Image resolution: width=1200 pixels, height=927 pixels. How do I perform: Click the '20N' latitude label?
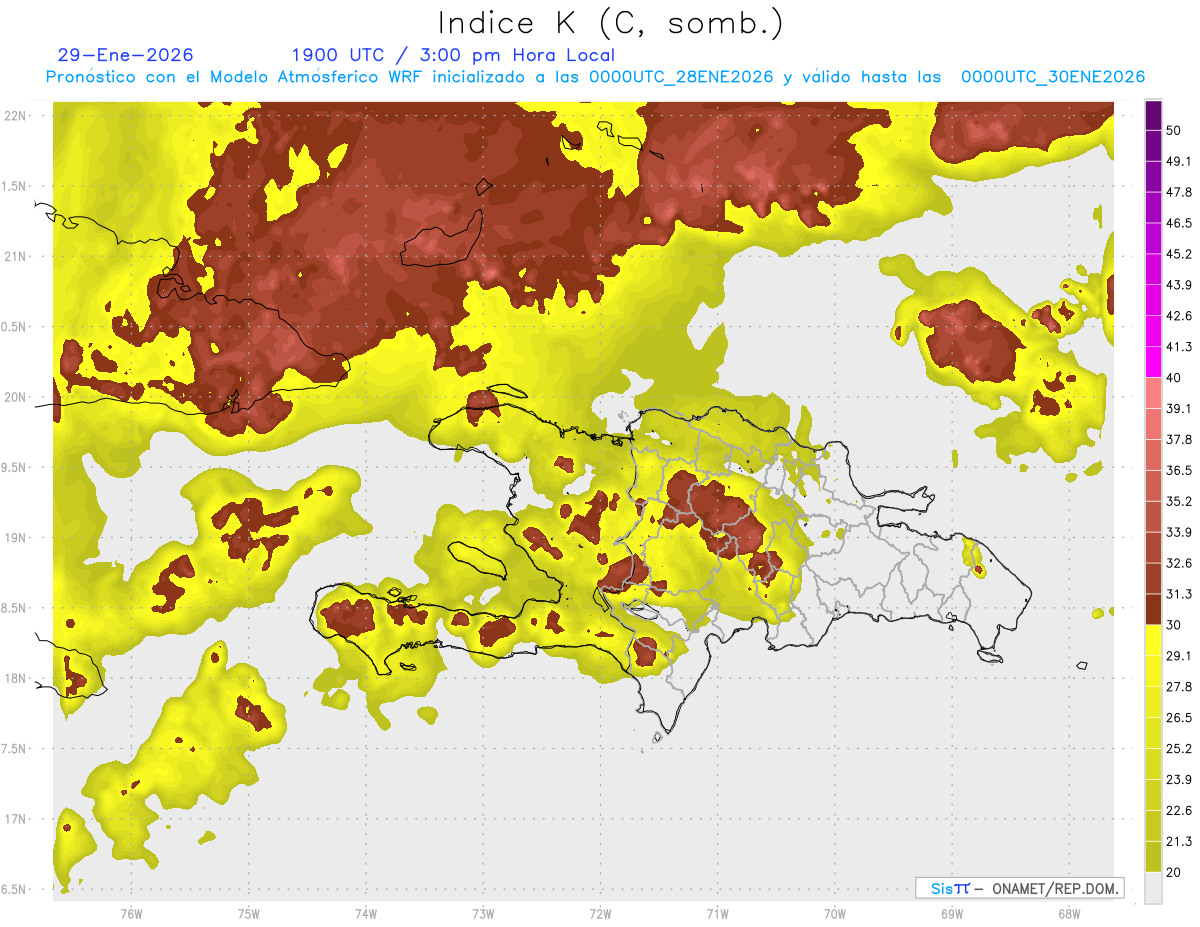point(16,397)
